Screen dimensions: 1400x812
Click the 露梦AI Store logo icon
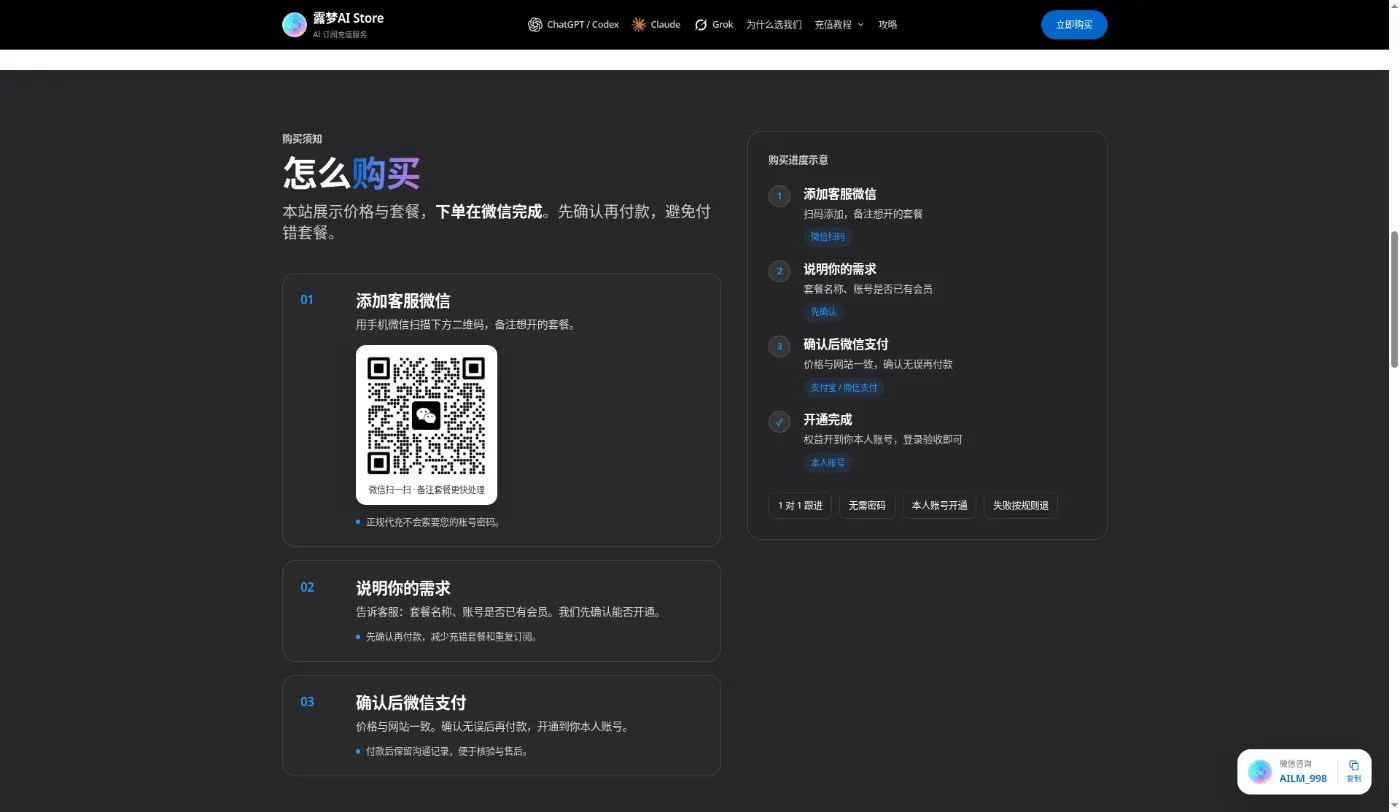click(294, 25)
